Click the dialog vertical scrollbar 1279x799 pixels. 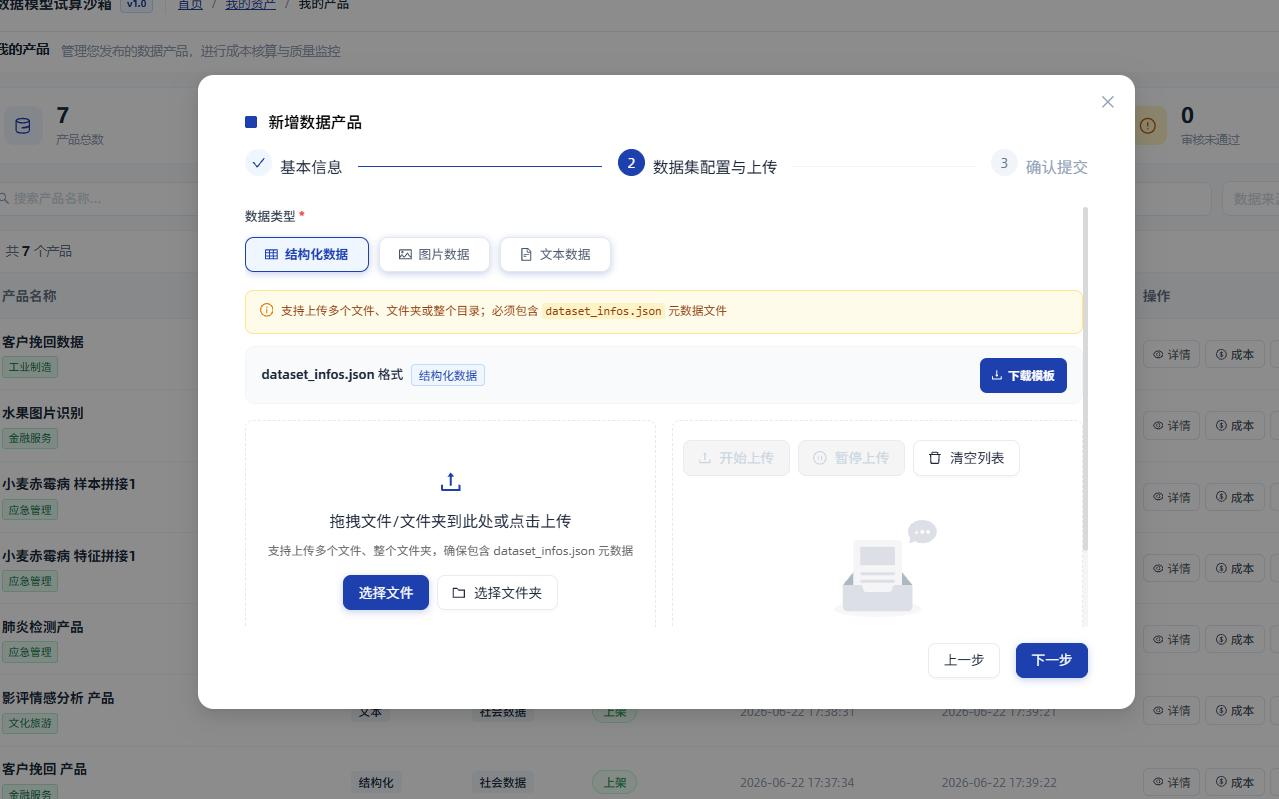pos(1085,378)
